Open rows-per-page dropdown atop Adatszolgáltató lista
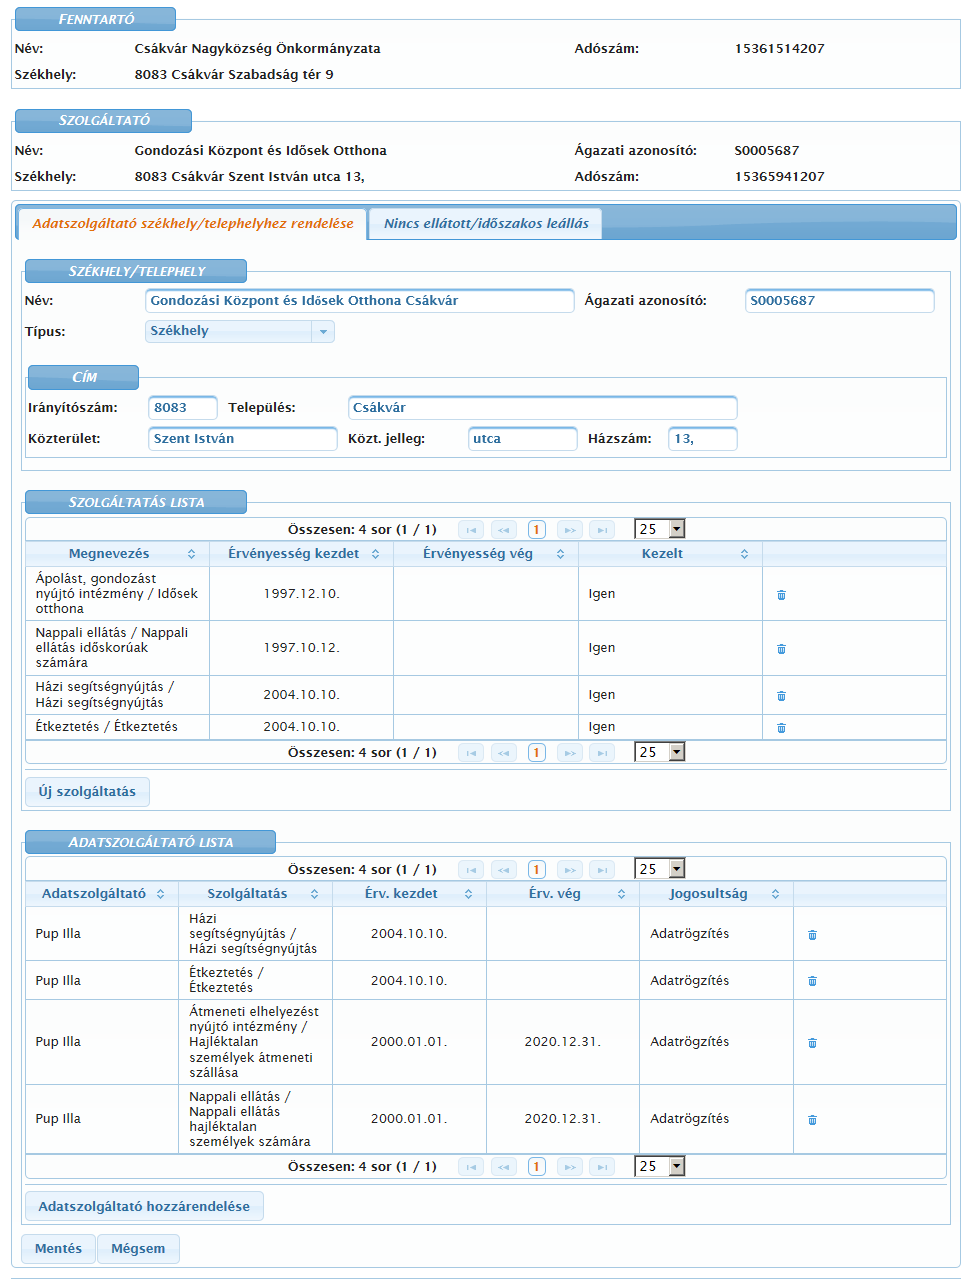 [x=660, y=870]
